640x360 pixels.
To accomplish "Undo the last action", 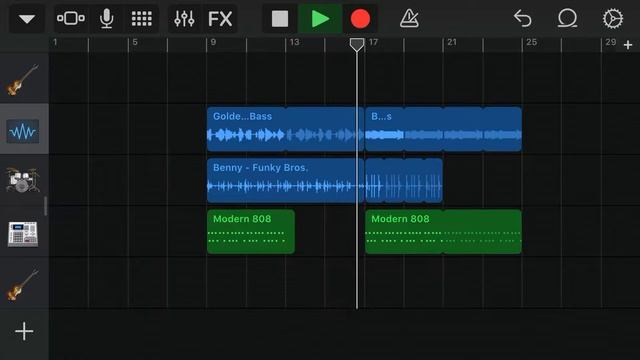I will (522, 19).
